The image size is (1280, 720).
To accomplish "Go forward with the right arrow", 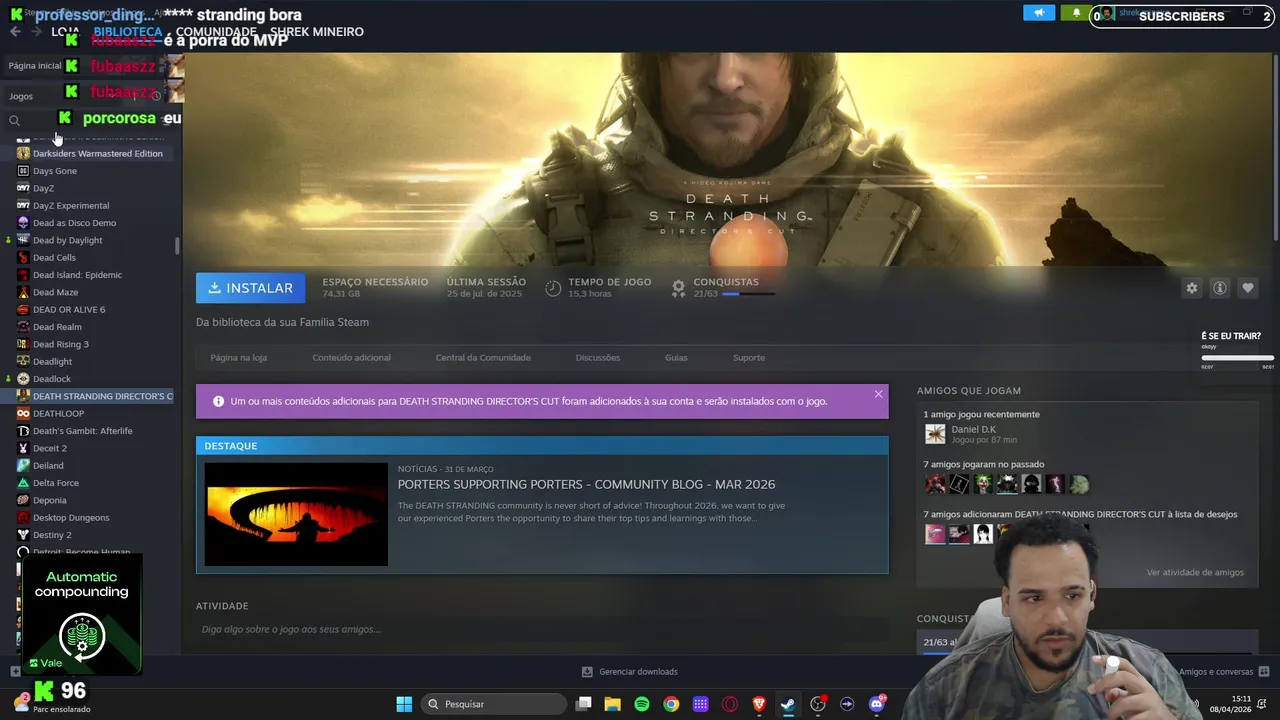I will 36,32.
